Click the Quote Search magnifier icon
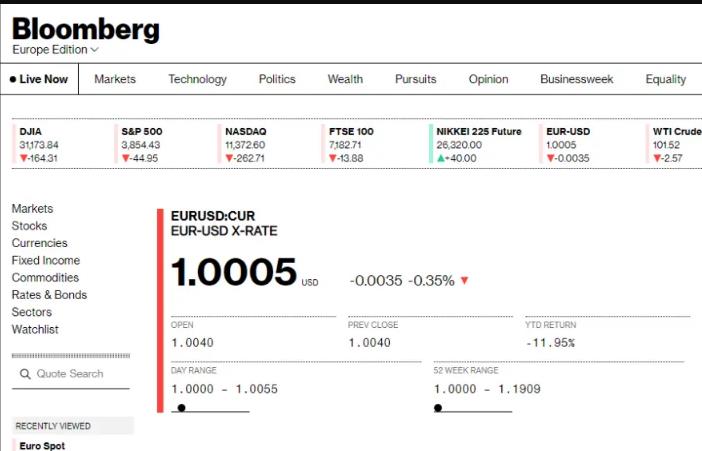Viewport: 702px width, 451px height. tap(25, 374)
